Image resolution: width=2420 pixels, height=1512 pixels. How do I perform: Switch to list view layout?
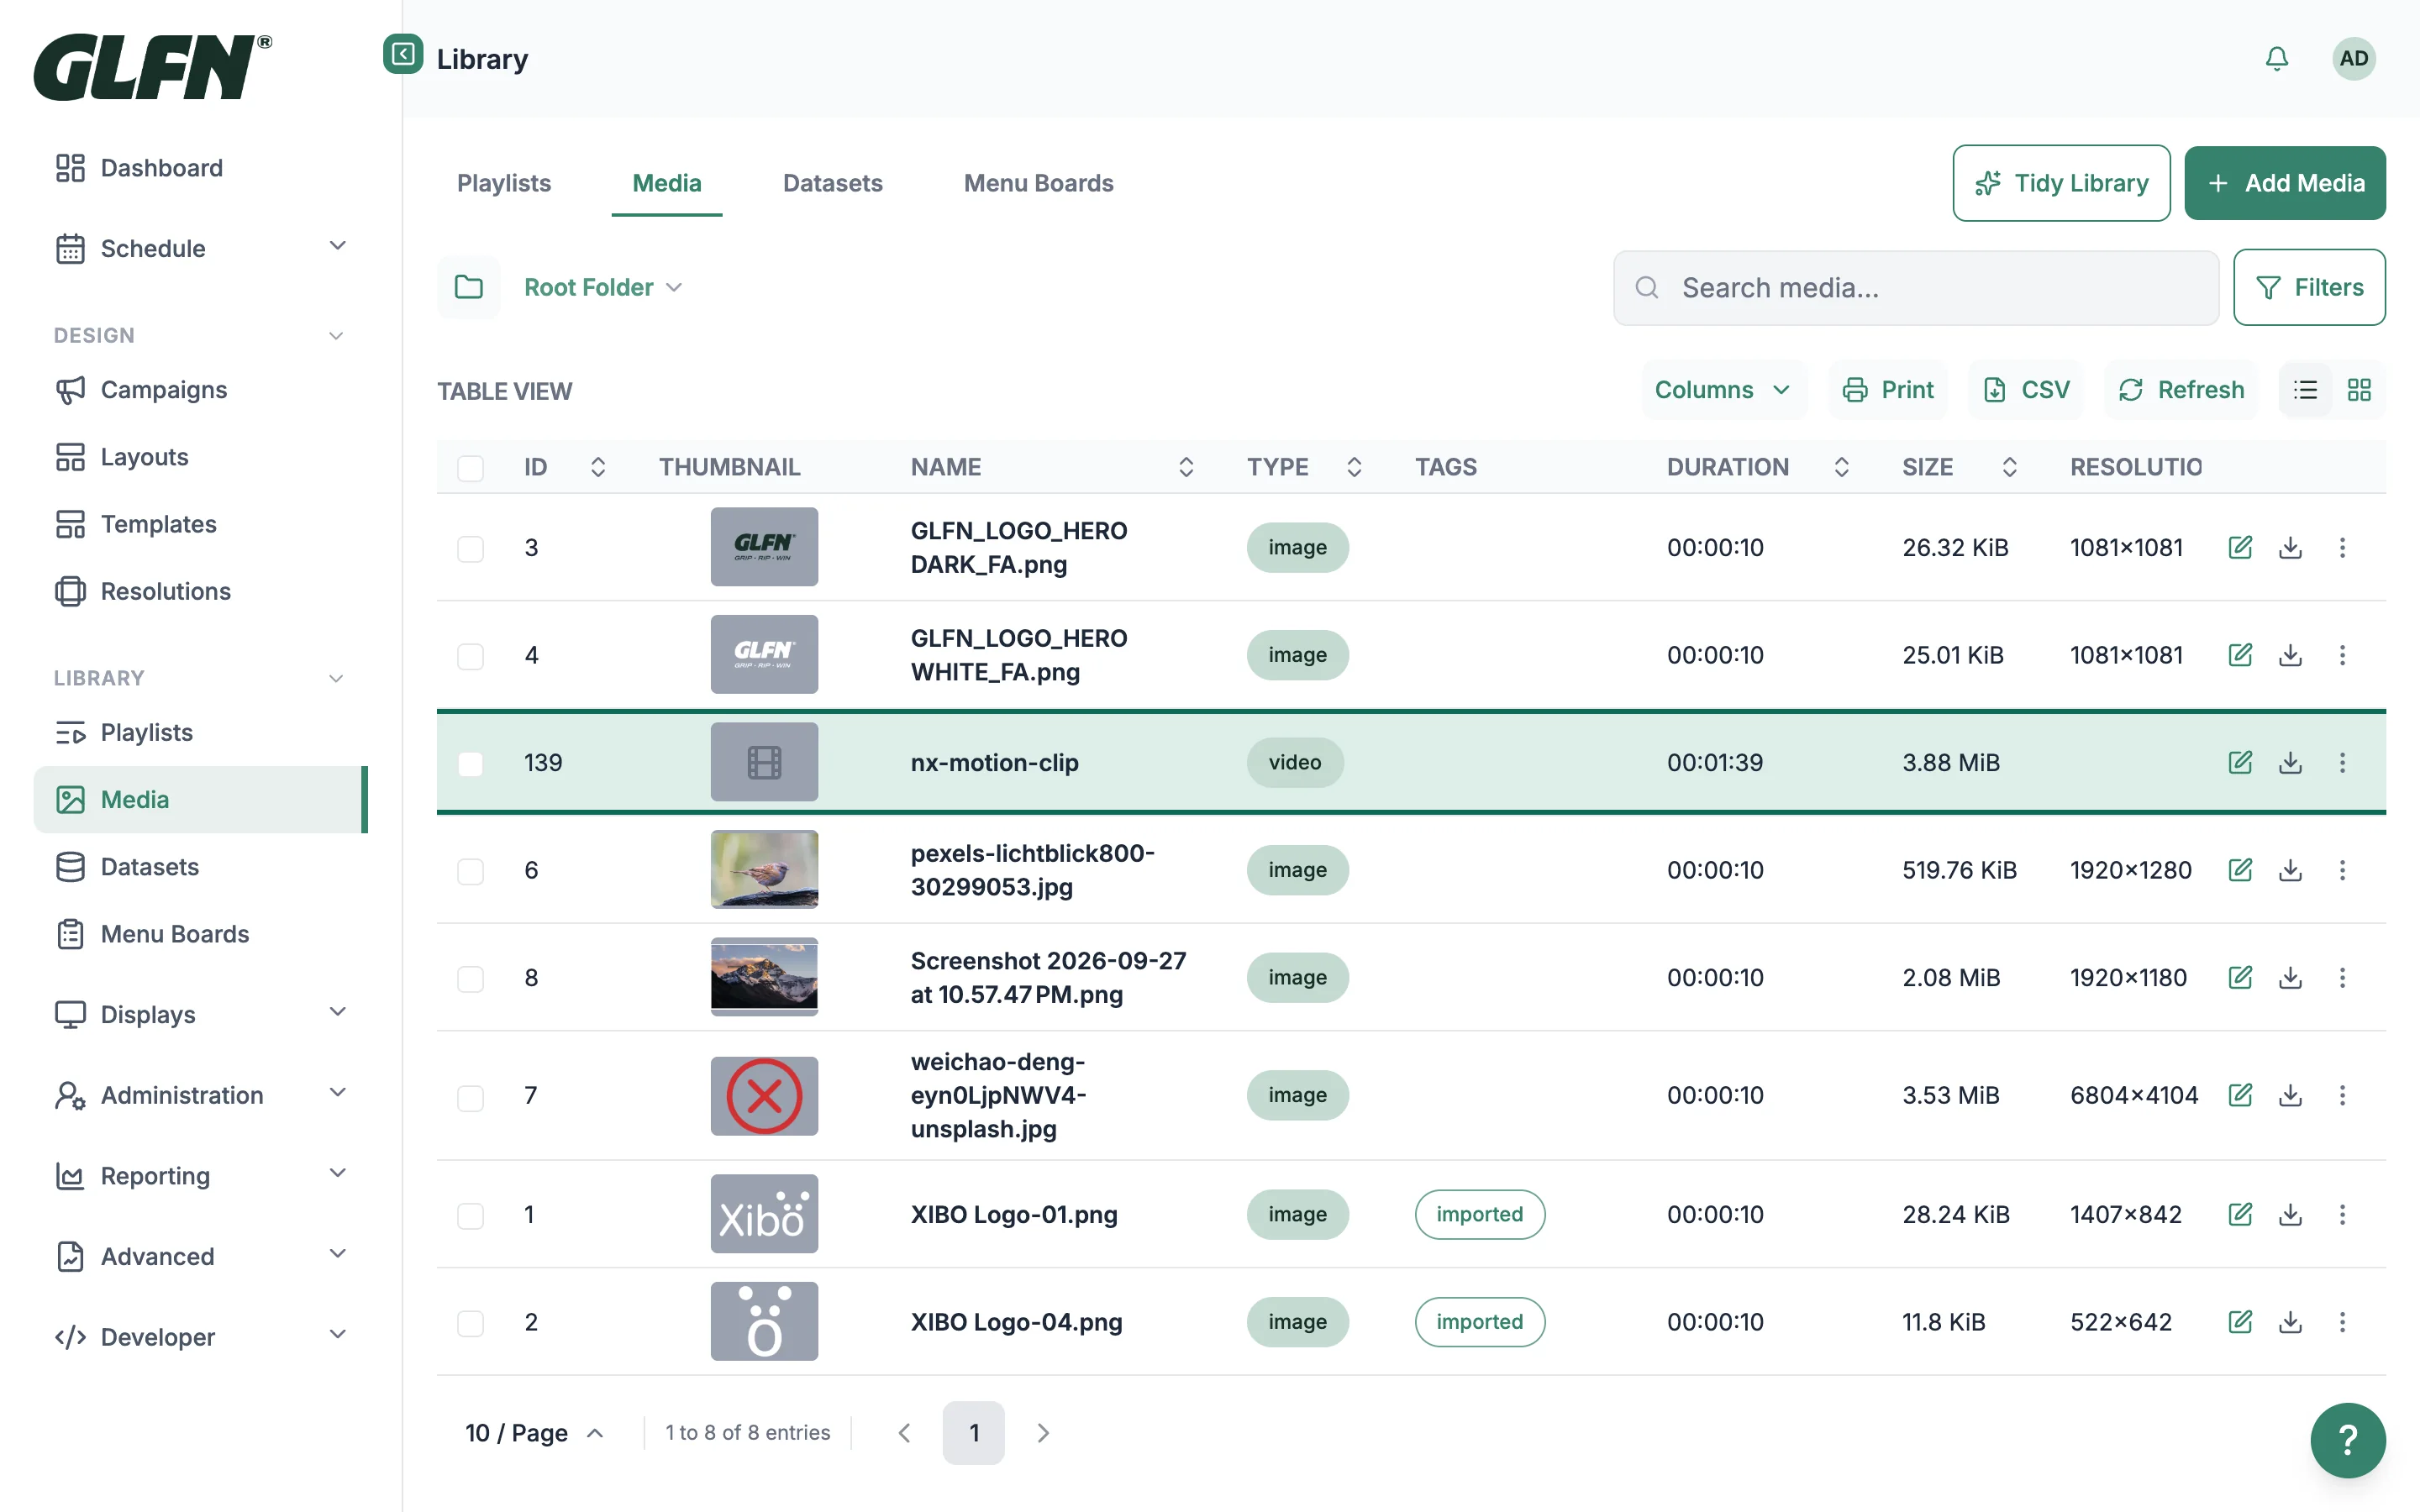pyautogui.click(x=2305, y=390)
